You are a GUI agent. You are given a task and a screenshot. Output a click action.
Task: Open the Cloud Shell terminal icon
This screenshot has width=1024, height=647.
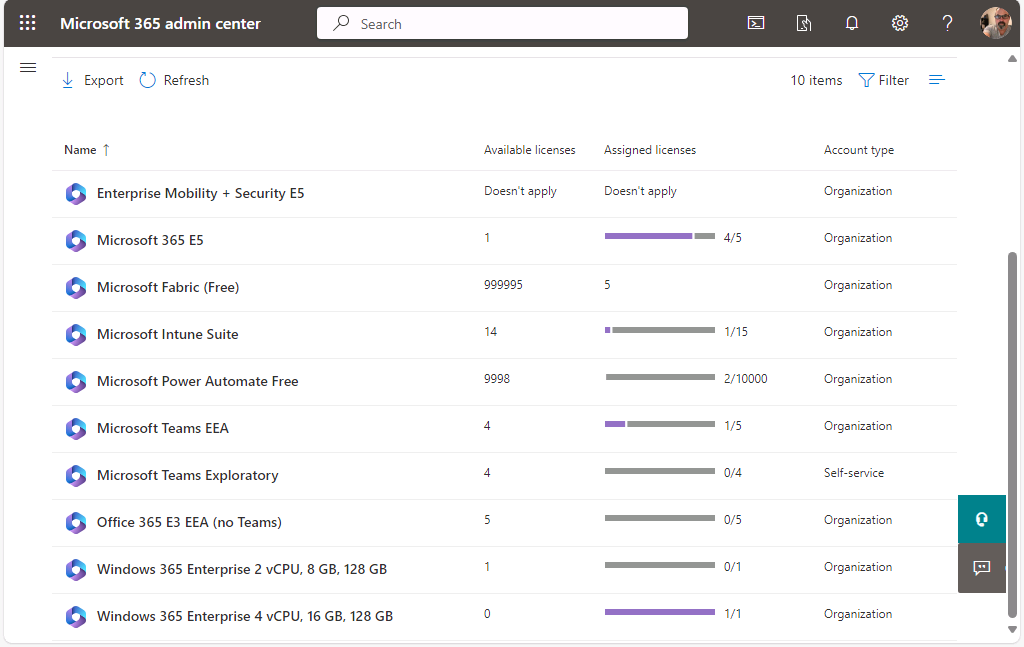click(x=756, y=24)
